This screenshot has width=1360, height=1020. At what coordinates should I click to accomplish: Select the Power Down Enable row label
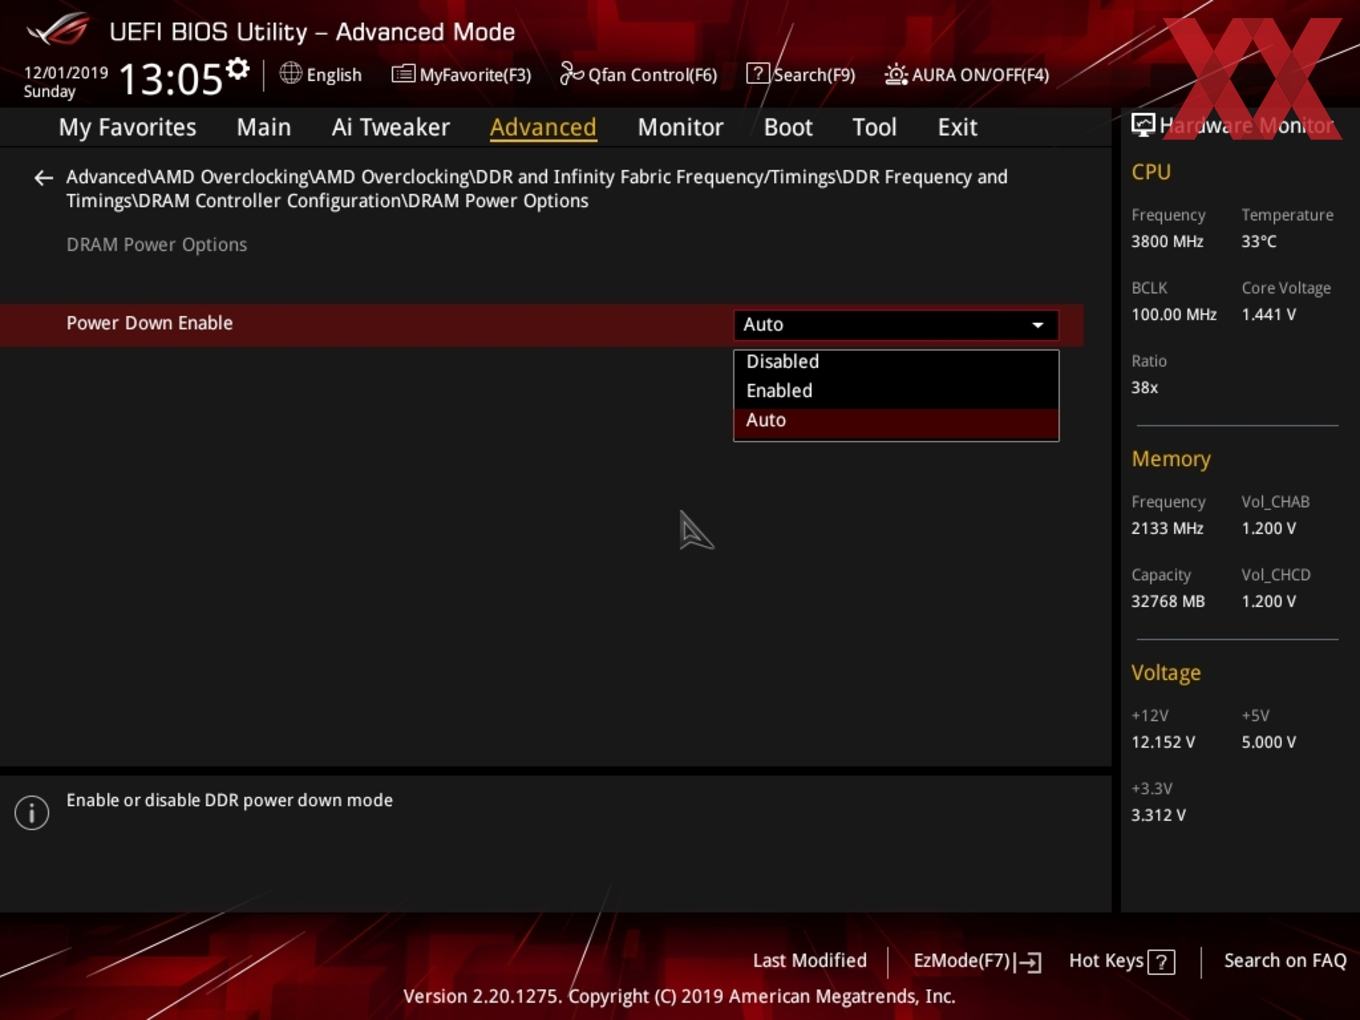click(x=149, y=323)
